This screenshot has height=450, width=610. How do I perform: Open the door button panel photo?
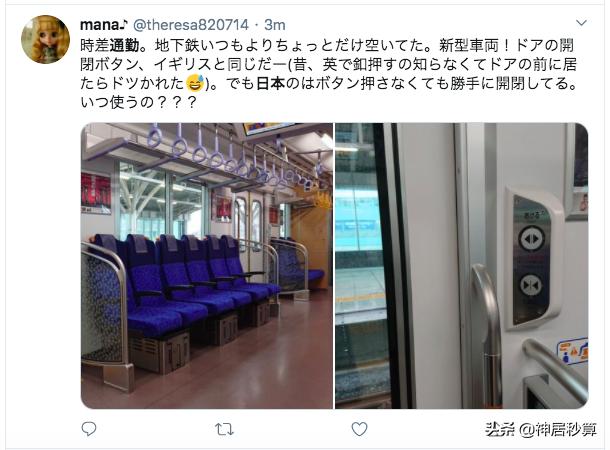pyautogui.click(x=462, y=266)
